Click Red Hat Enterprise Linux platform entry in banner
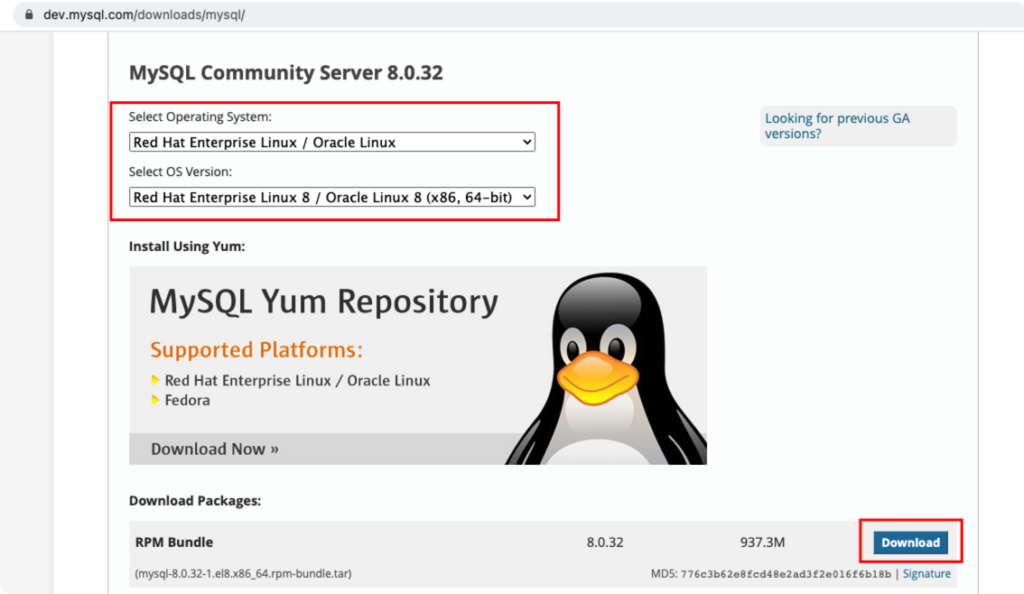The height and width of the screenshot is (594, 1024). click(297, 381)
